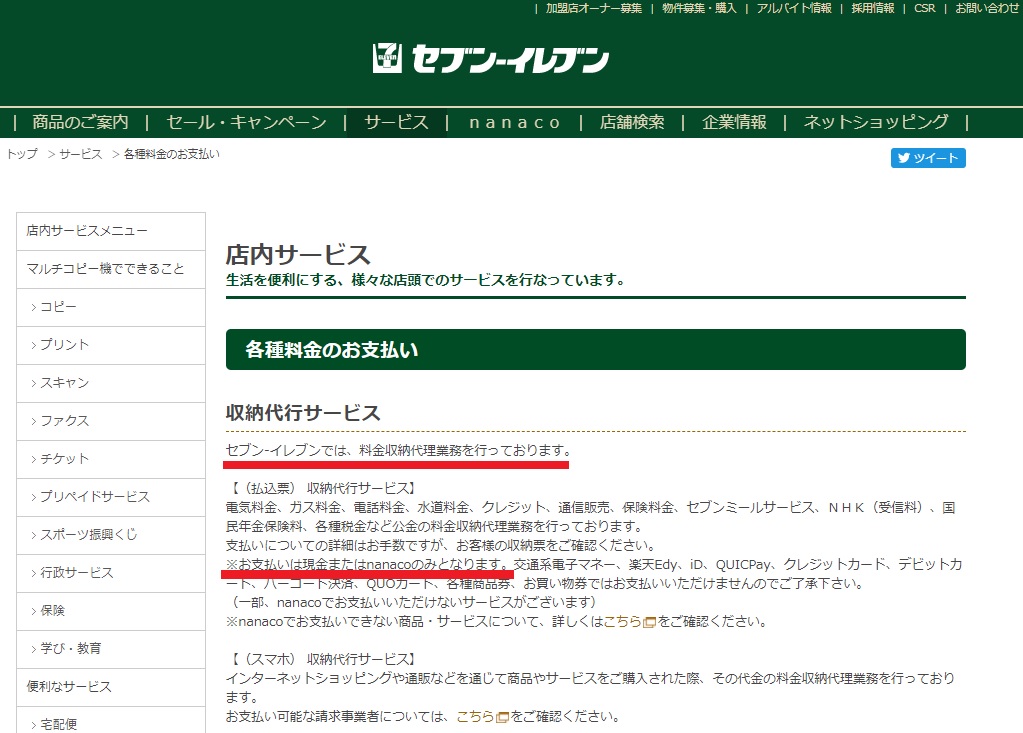Open 採用情報 top link
Screen dimensions: 1023x733
point(872,8)
